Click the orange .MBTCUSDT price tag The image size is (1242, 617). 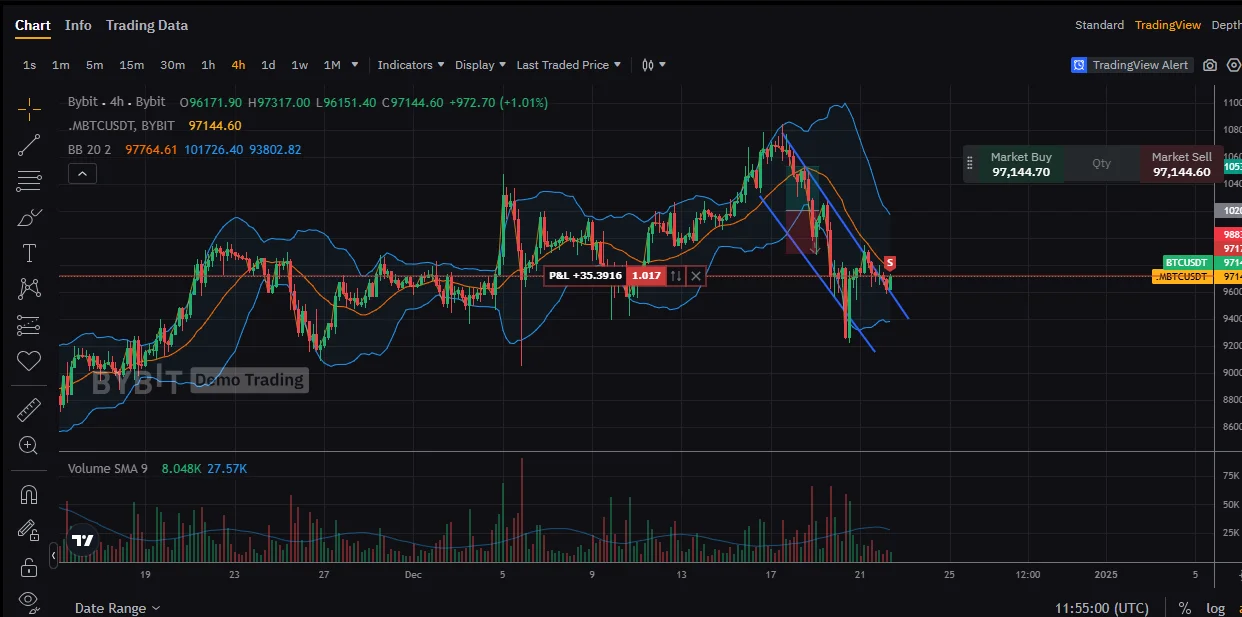[x=1182, y=276]
